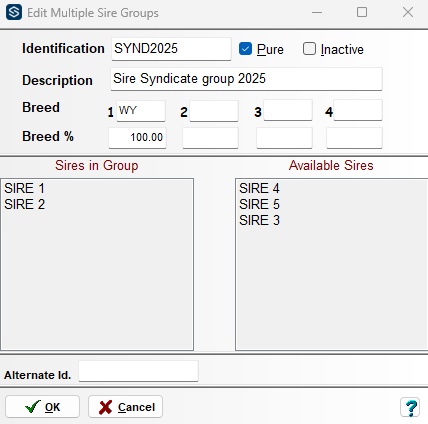428x424 pixels.
Task: Click the green checkmark on OK
Action: pos(33,407)
